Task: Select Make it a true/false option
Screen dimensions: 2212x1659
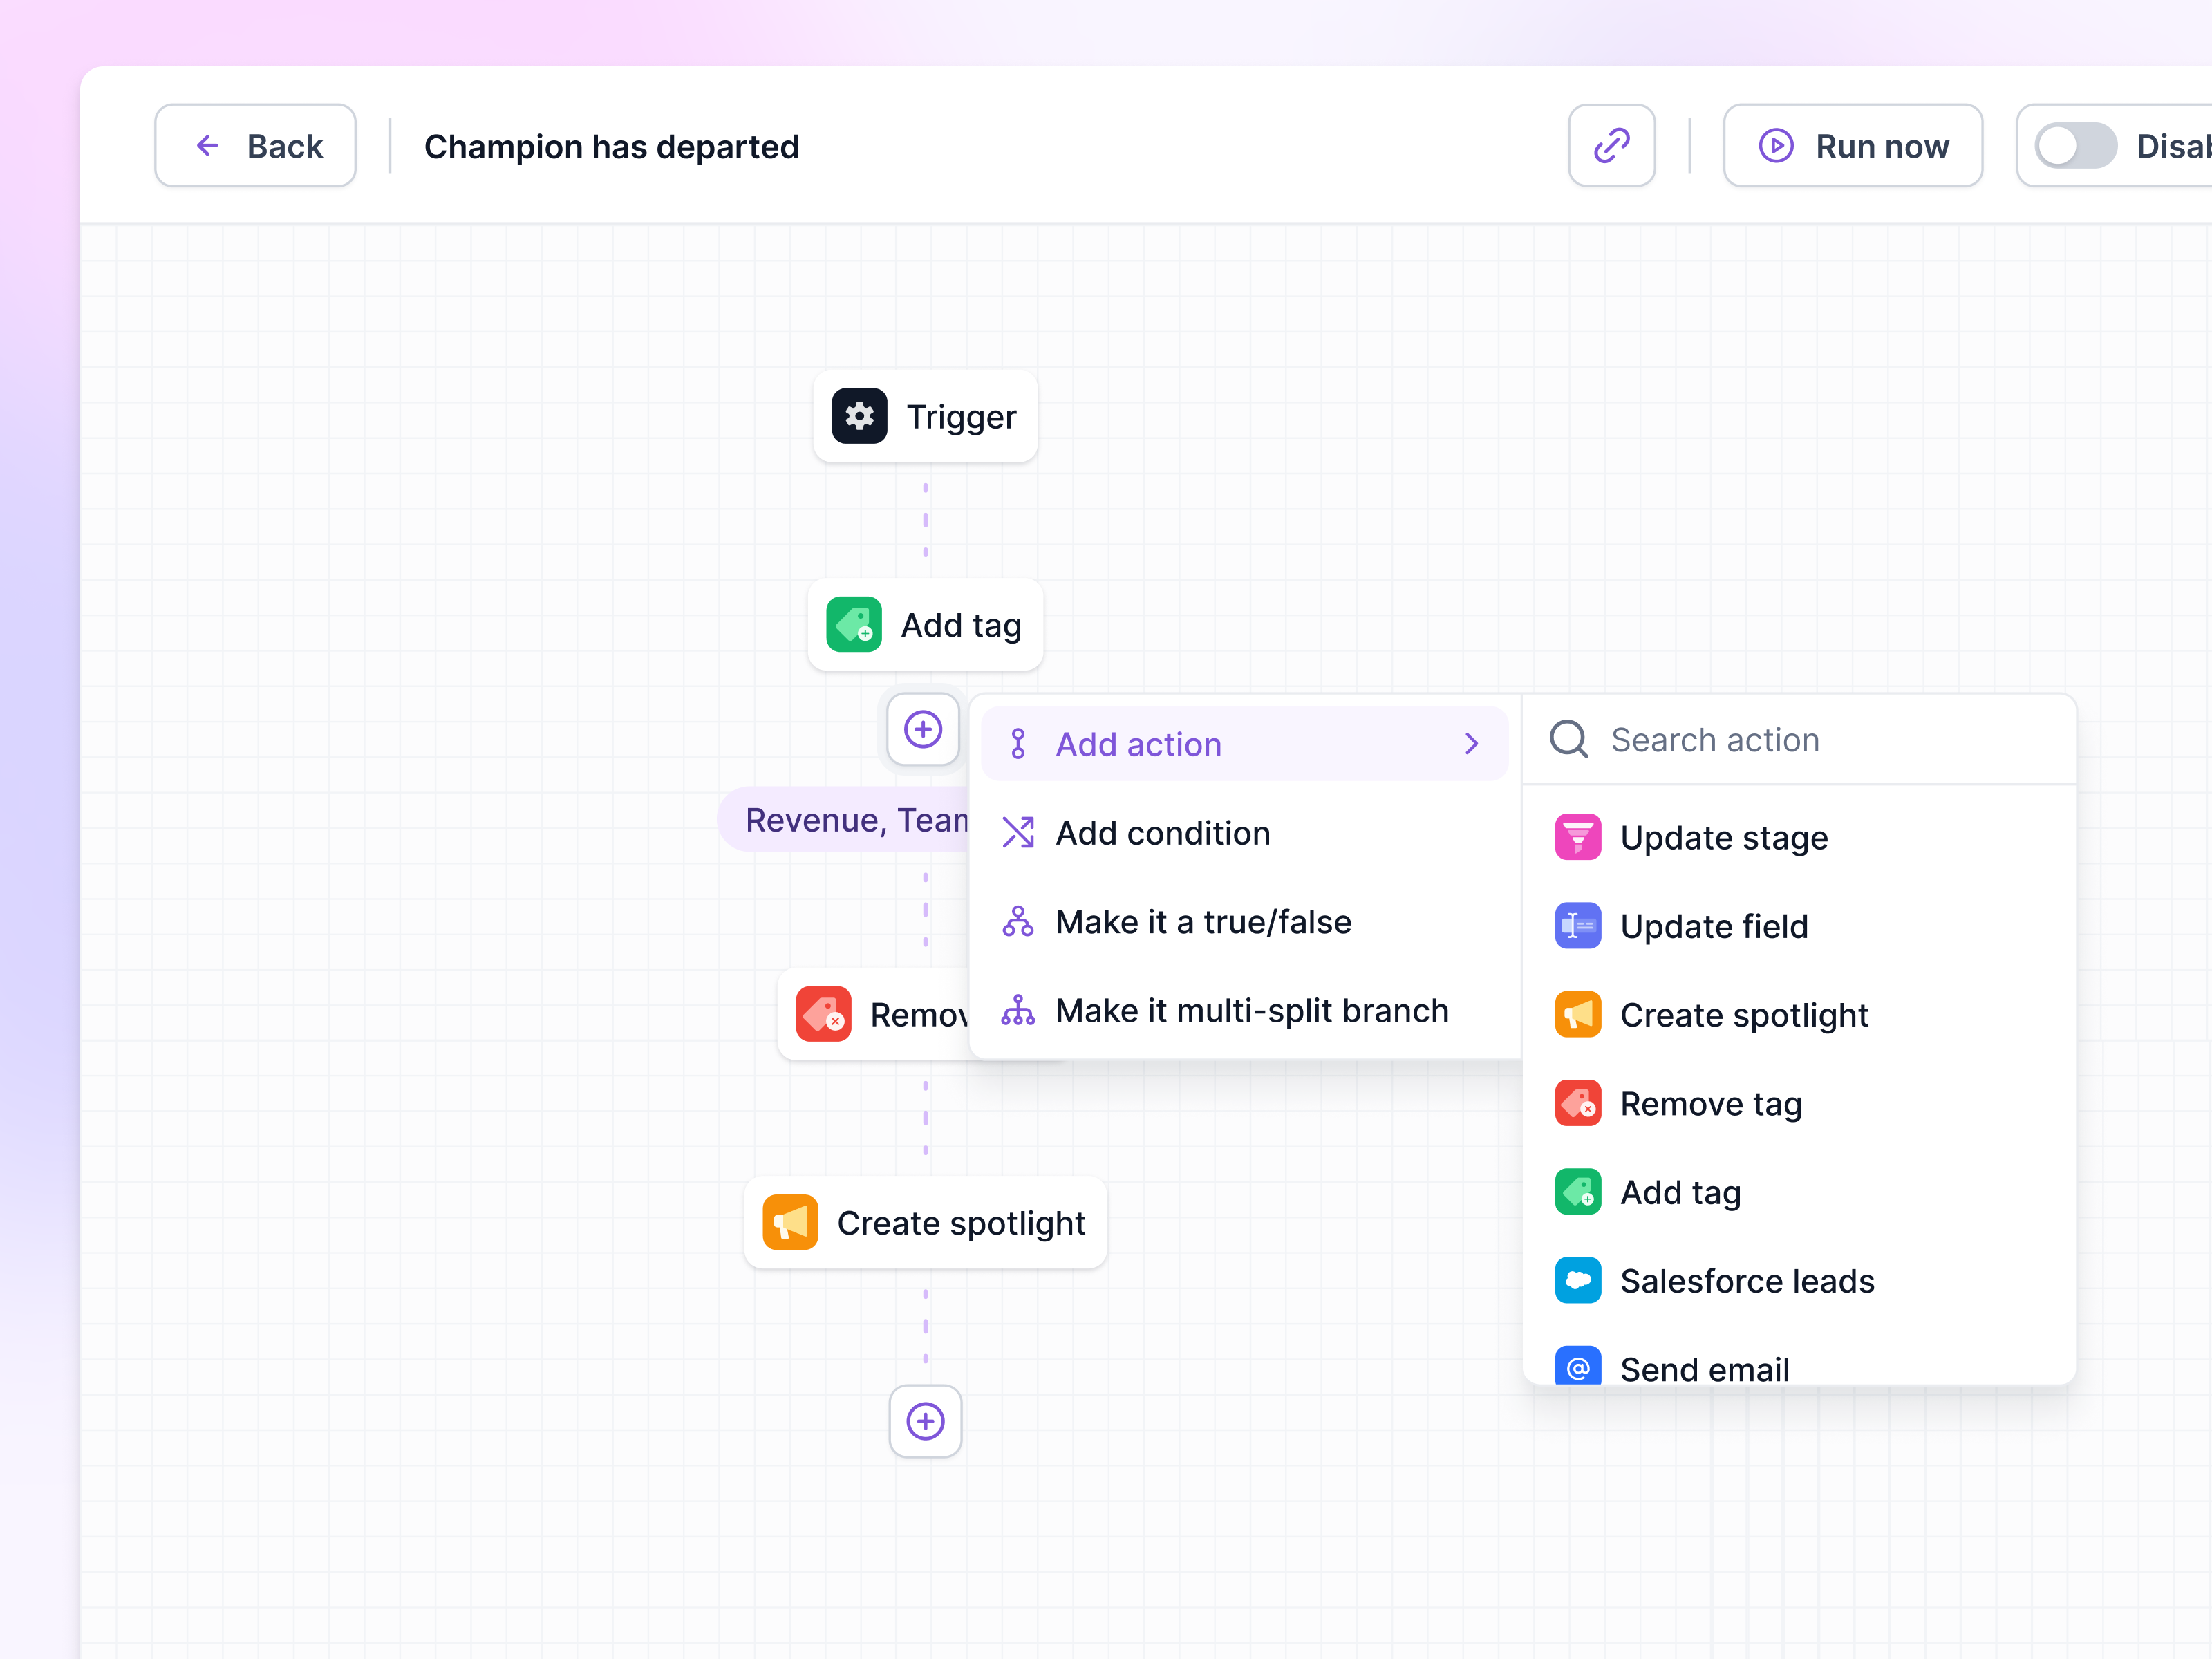Action: 1203,922
